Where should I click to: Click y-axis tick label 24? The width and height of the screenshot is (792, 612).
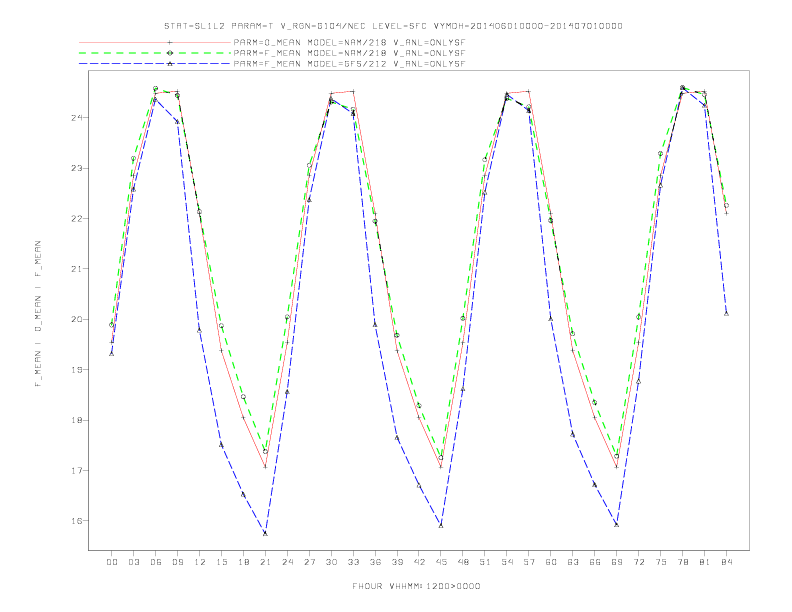(x=76, y=118)
